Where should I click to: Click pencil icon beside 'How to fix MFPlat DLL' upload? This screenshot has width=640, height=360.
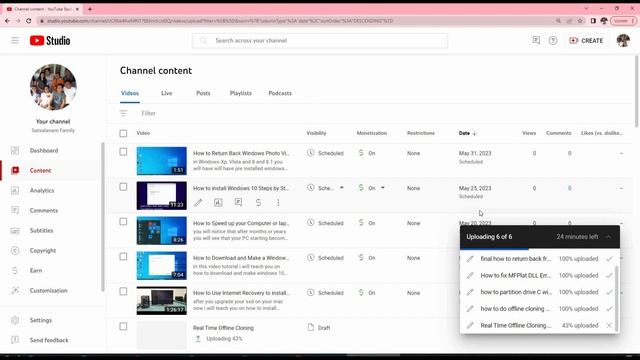(x=470, y=276)
